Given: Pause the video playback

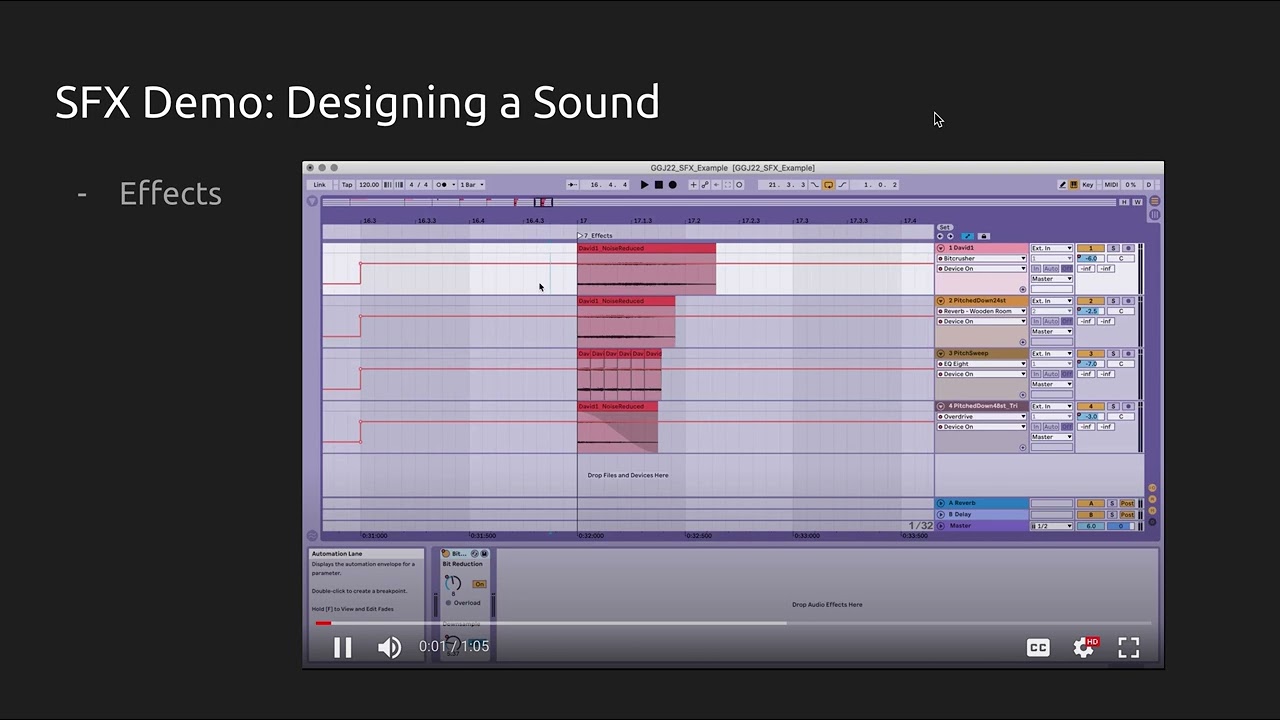Looking at the screenshot, I should tap(342, 648).
